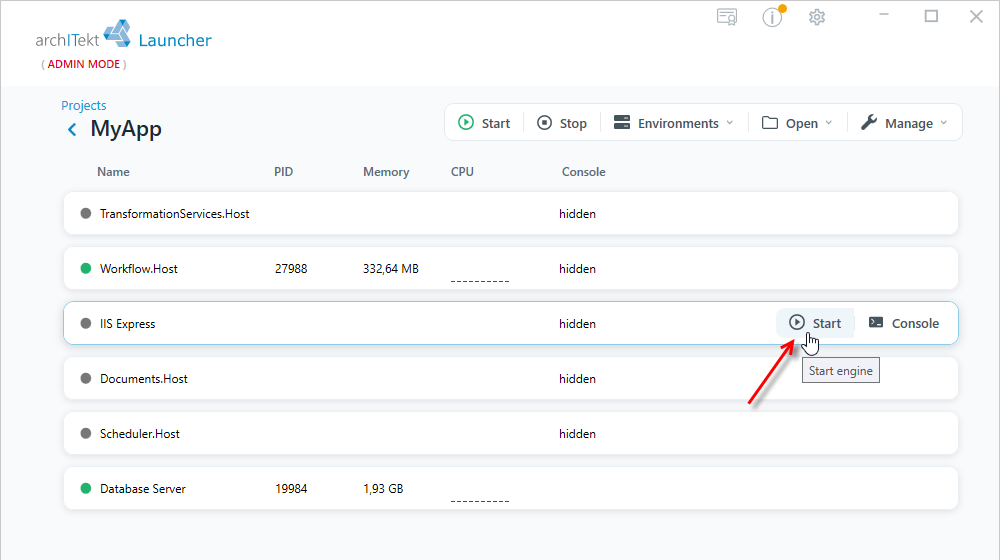Click hidden console state of Workflow.Host
1000x560 pixels.
[x=577, y=269]
